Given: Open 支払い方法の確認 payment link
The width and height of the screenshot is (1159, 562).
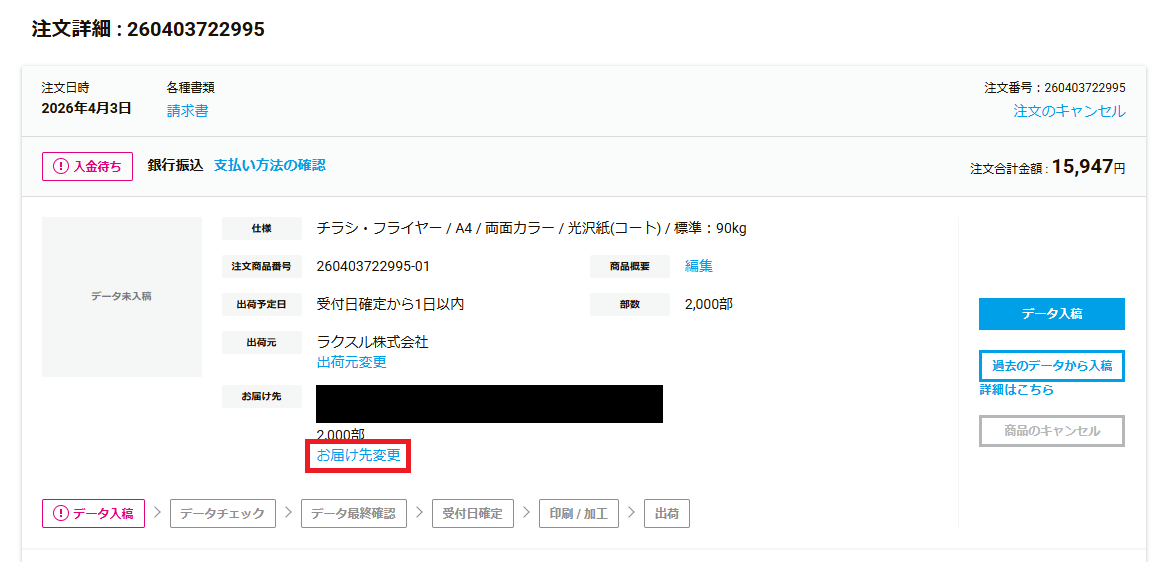Looking at the screenshot, I should 269,166.
